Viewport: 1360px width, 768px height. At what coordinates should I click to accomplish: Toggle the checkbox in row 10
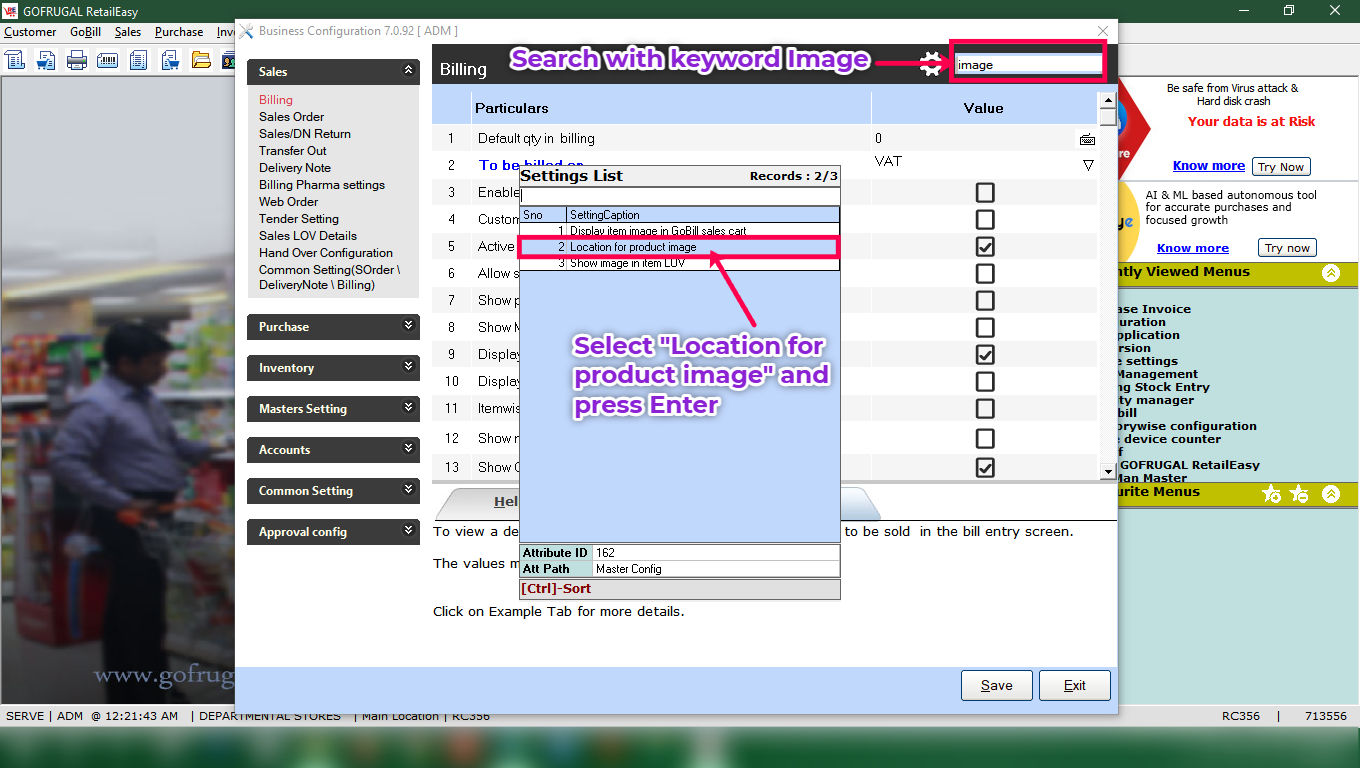(985, 381)
